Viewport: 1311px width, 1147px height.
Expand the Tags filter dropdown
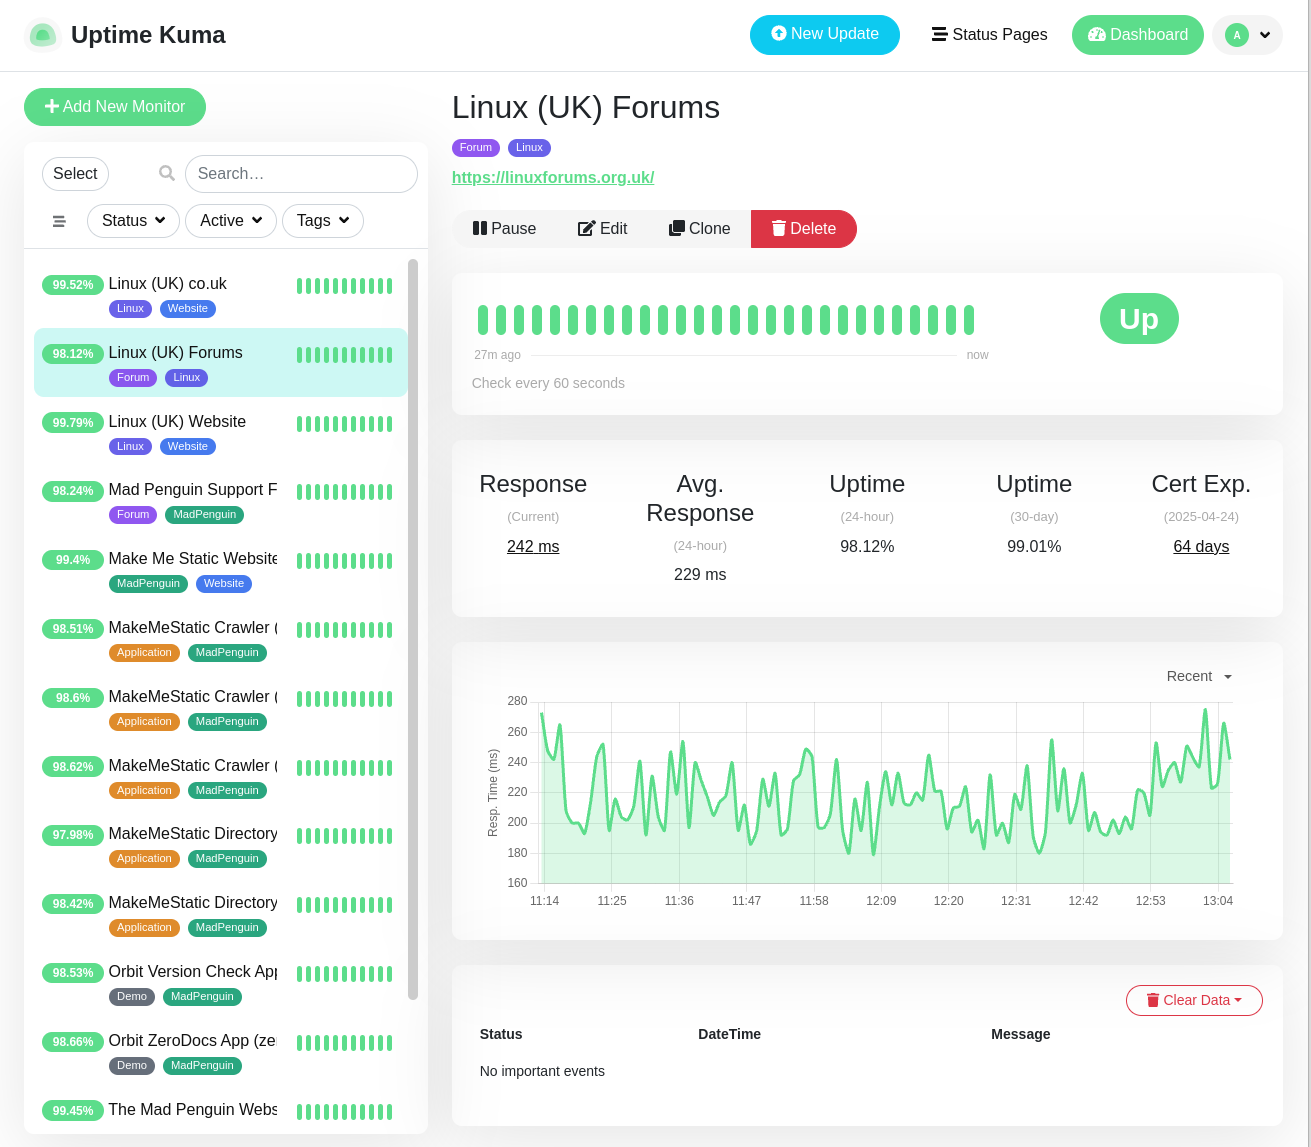click(323, 221)
